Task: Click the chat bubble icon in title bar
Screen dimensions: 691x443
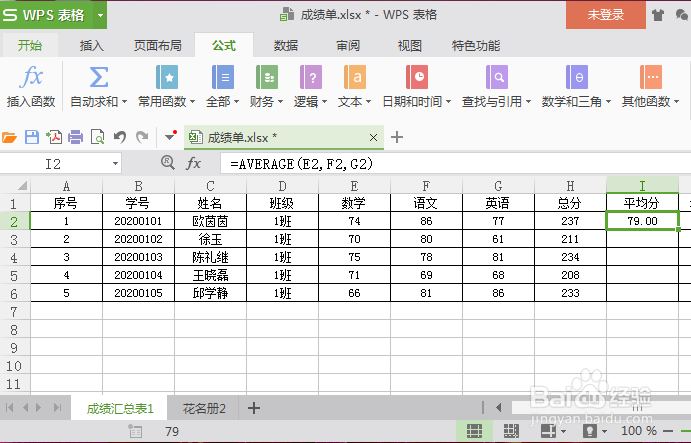Action: click(682, 15)
